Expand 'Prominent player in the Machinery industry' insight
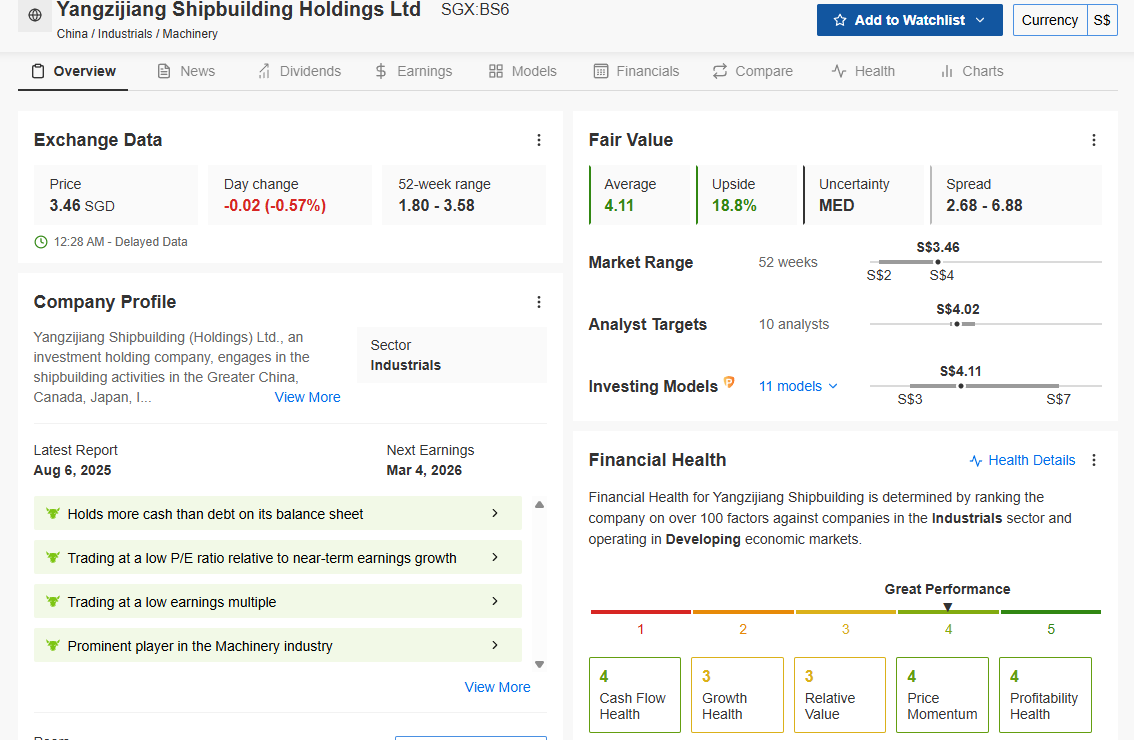Image resolution: width=1134 pixels, height=740 pixels. pyautogui.click(x=278, y=645)
